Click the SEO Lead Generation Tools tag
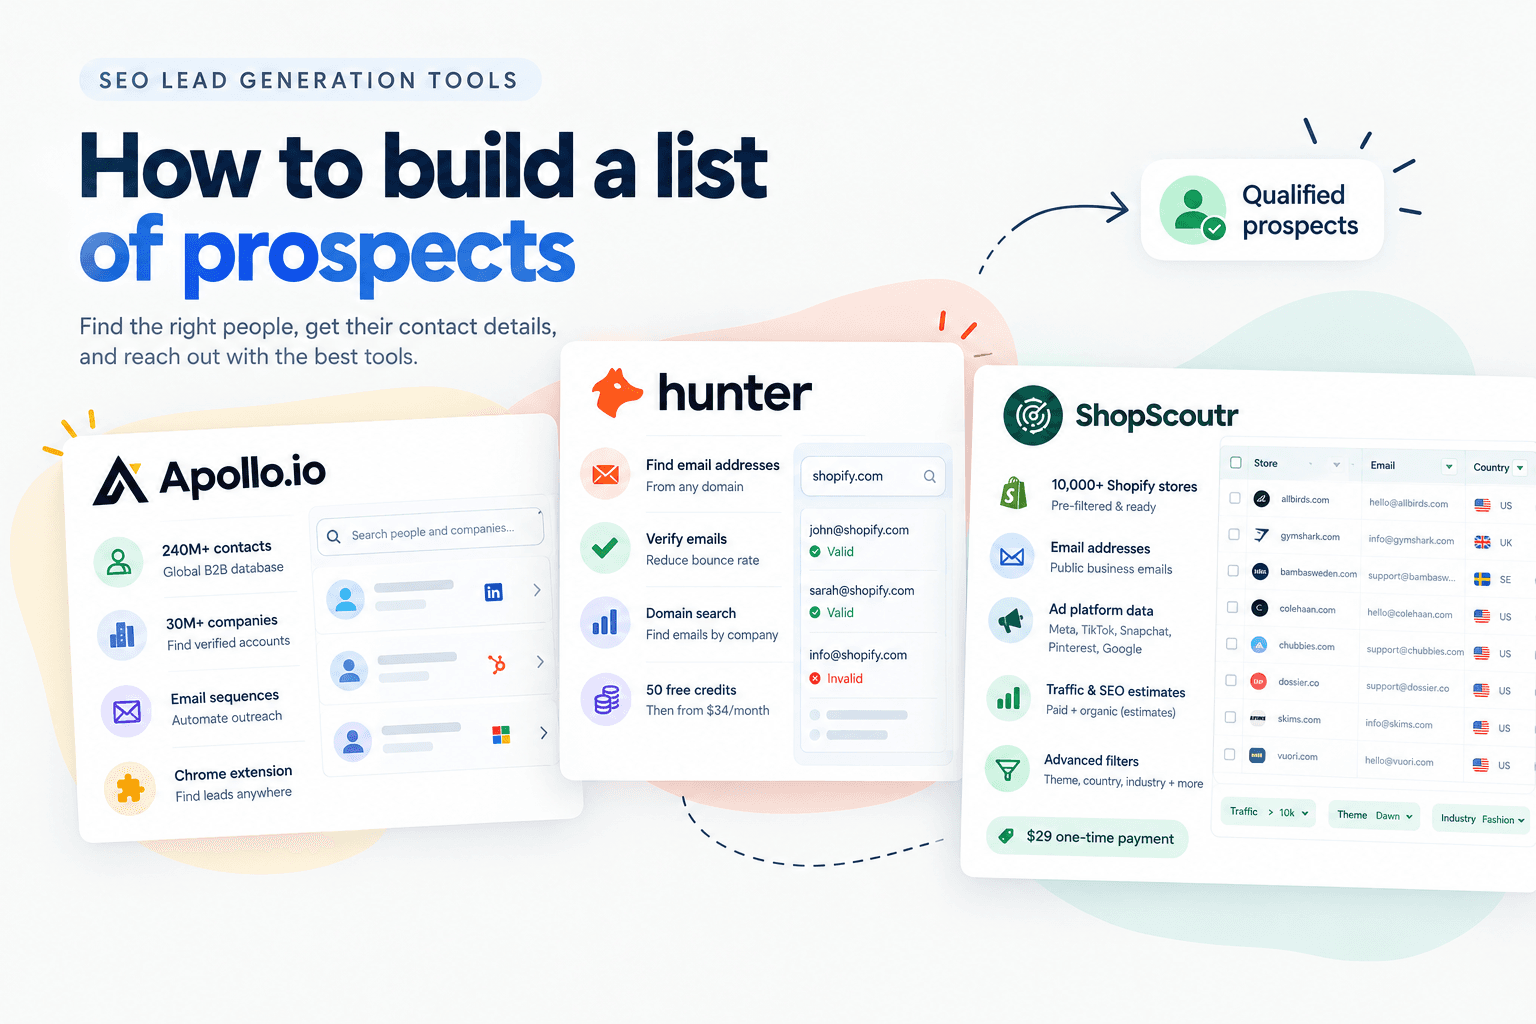 pos(310,80)
